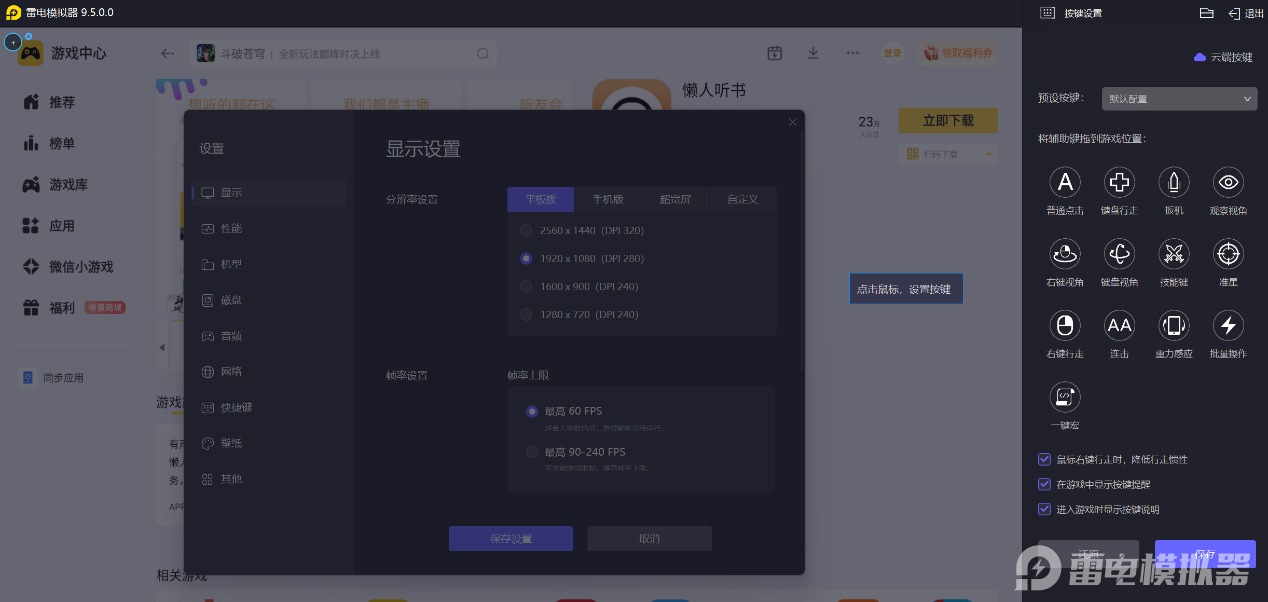Viewport: 1268px width, 602px height.
Task: Pick the 键盘行走 D-pad key icon
Action: pyautogui.click(x=1119, y=182)
